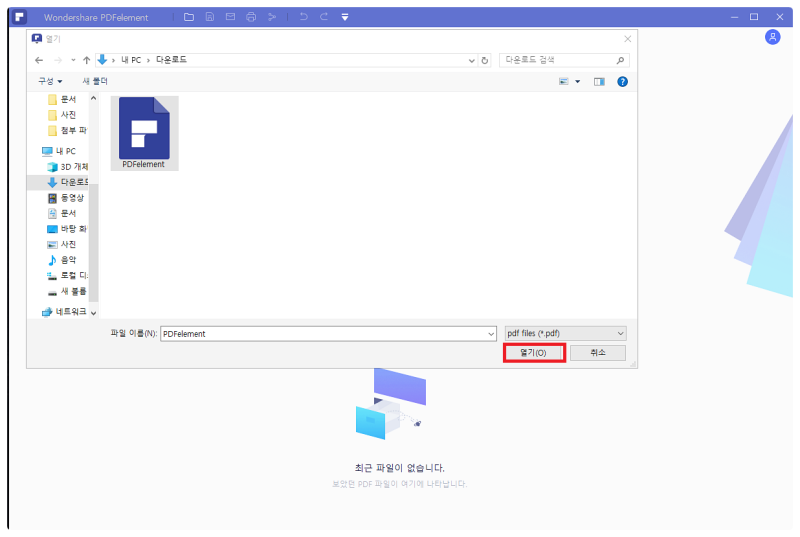Screen dimensions: 800x537
Task: Close the 열기 file dialog
Action: (628, 39)
